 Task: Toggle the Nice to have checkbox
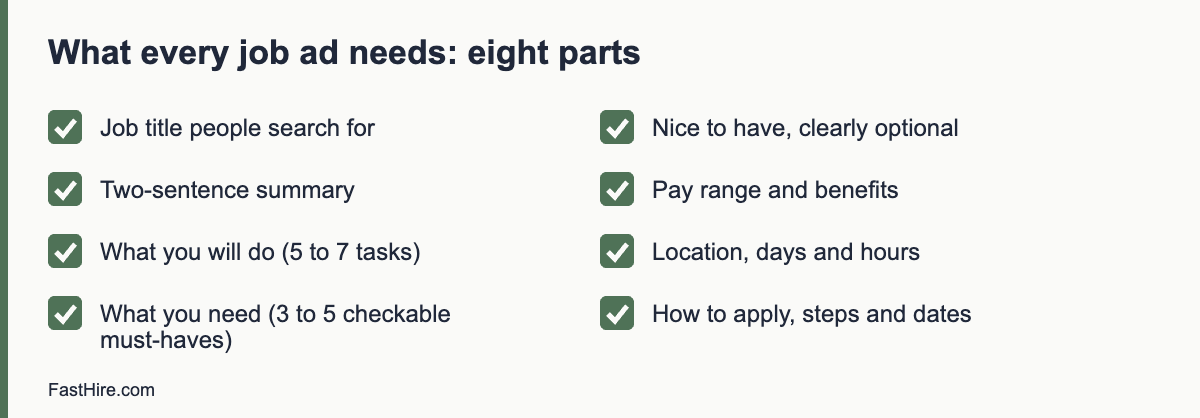(617, 128)
